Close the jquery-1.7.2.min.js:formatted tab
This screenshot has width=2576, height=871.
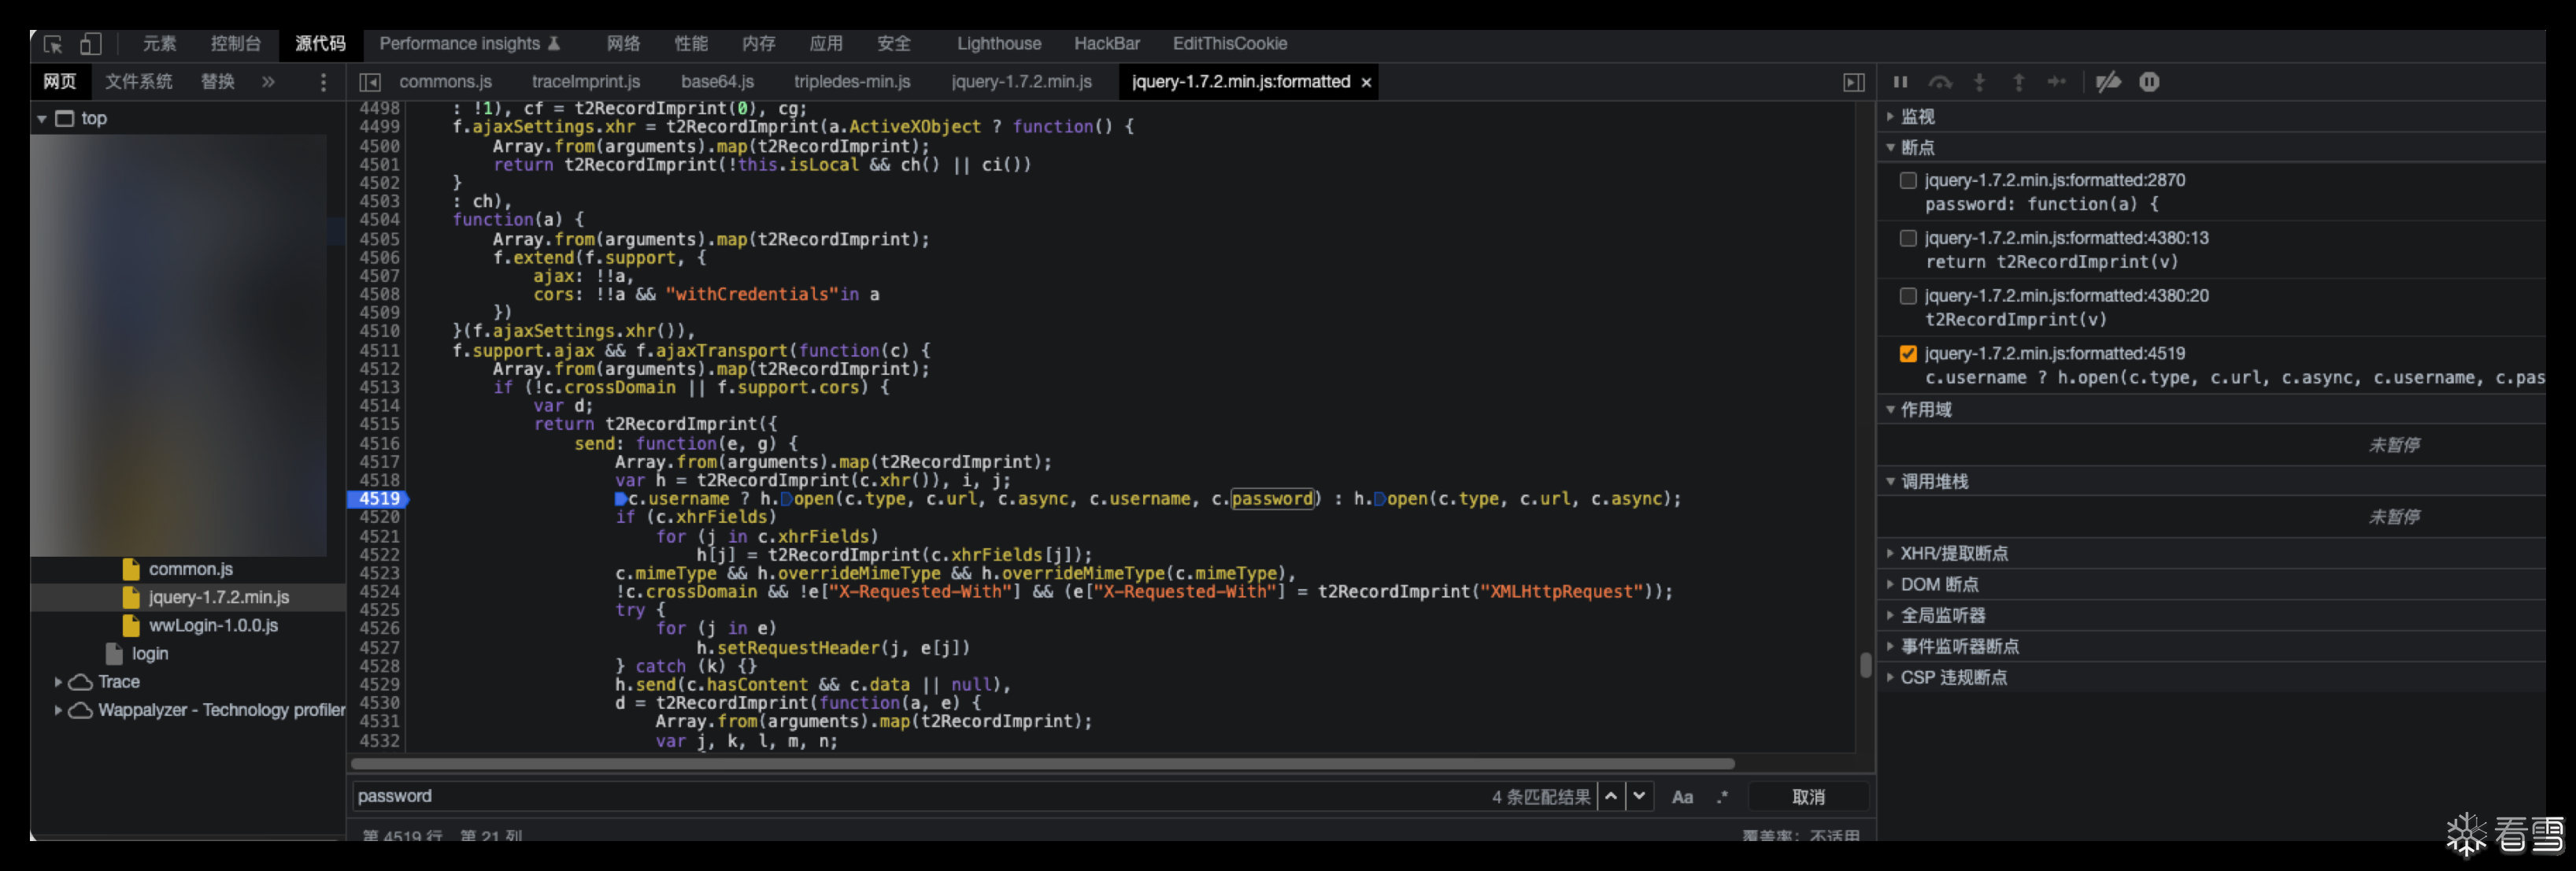[1366, 82]
